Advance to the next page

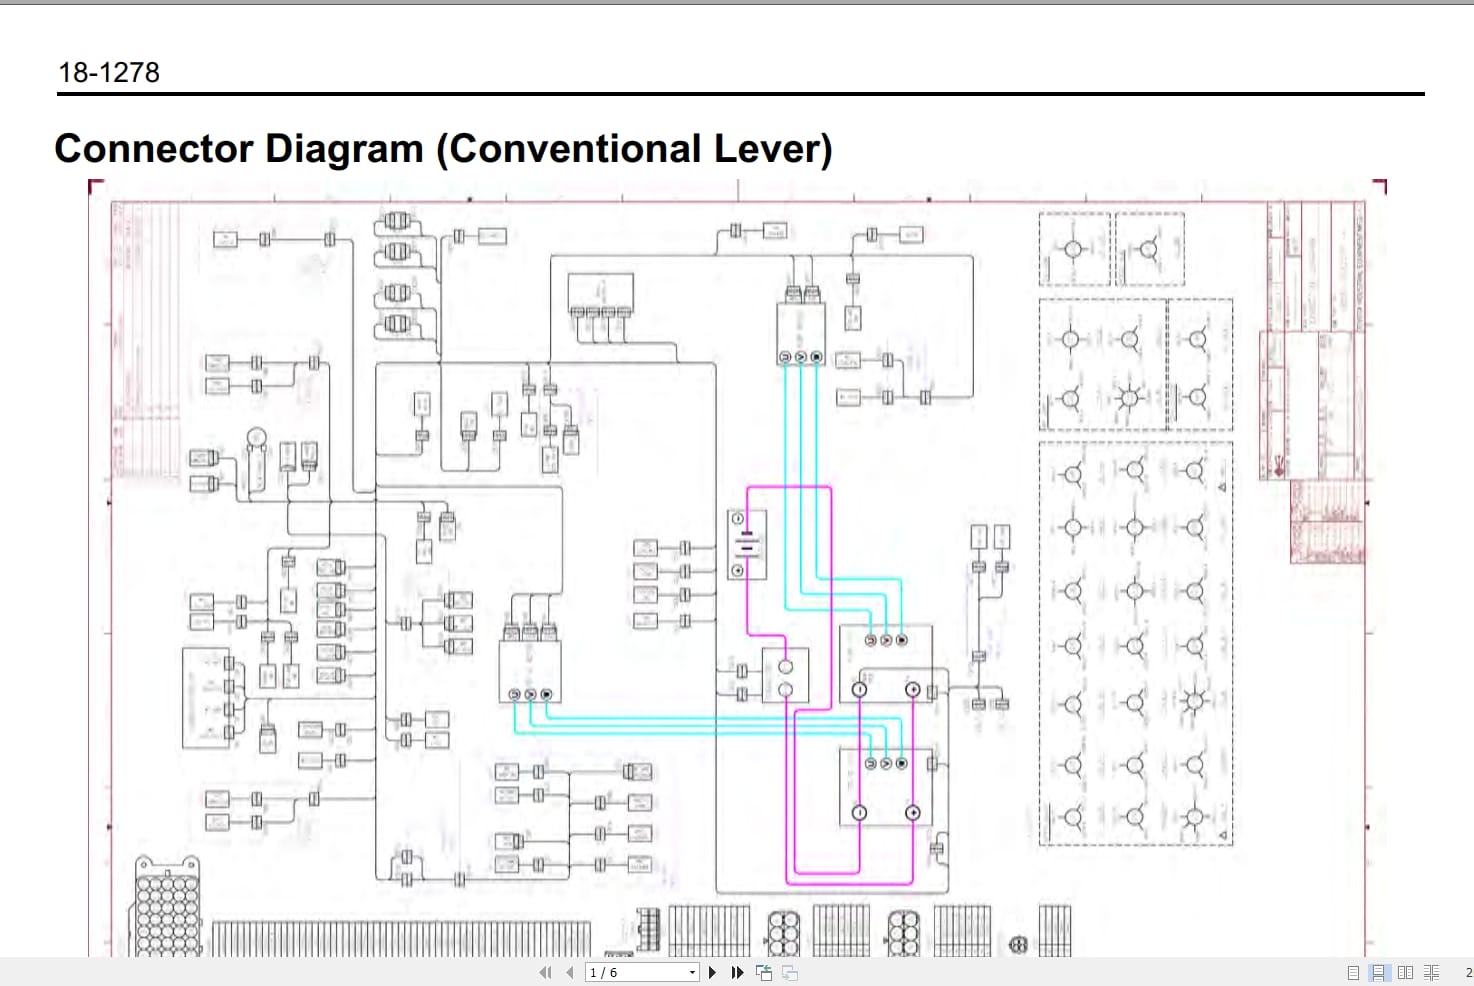(x=712, y=972)
